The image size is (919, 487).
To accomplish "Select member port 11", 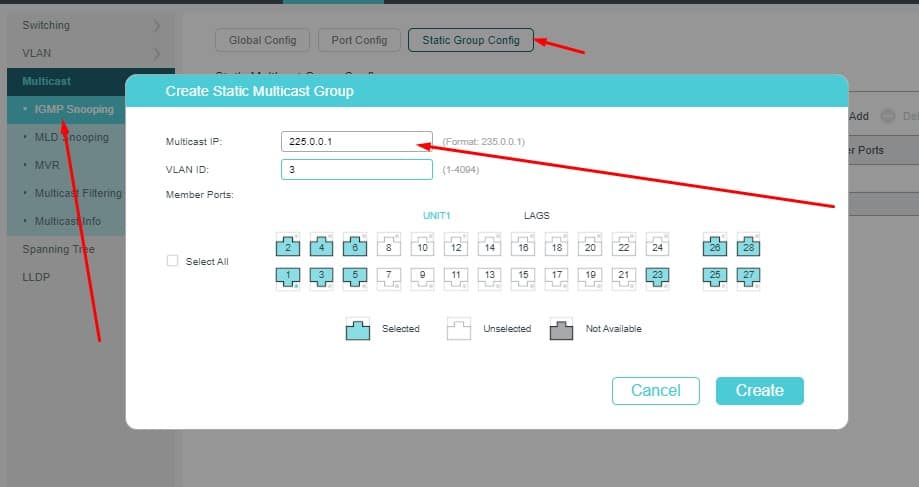I will pos(456,278).
